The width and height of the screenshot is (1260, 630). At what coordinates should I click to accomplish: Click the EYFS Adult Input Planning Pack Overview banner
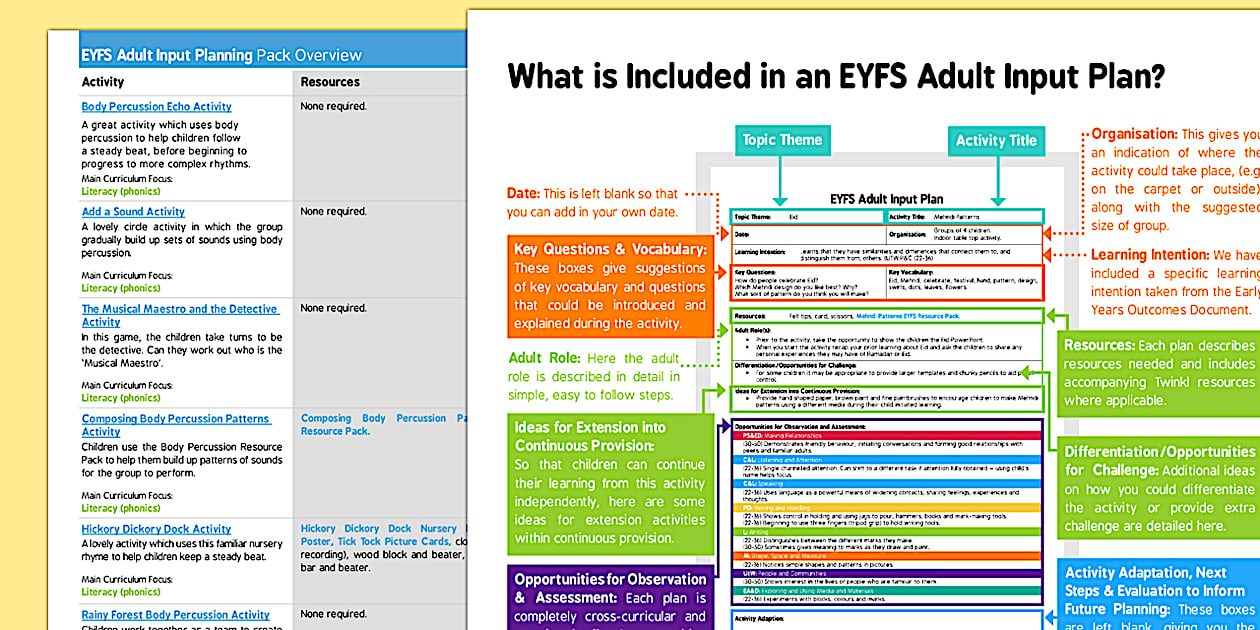(222, 55)
